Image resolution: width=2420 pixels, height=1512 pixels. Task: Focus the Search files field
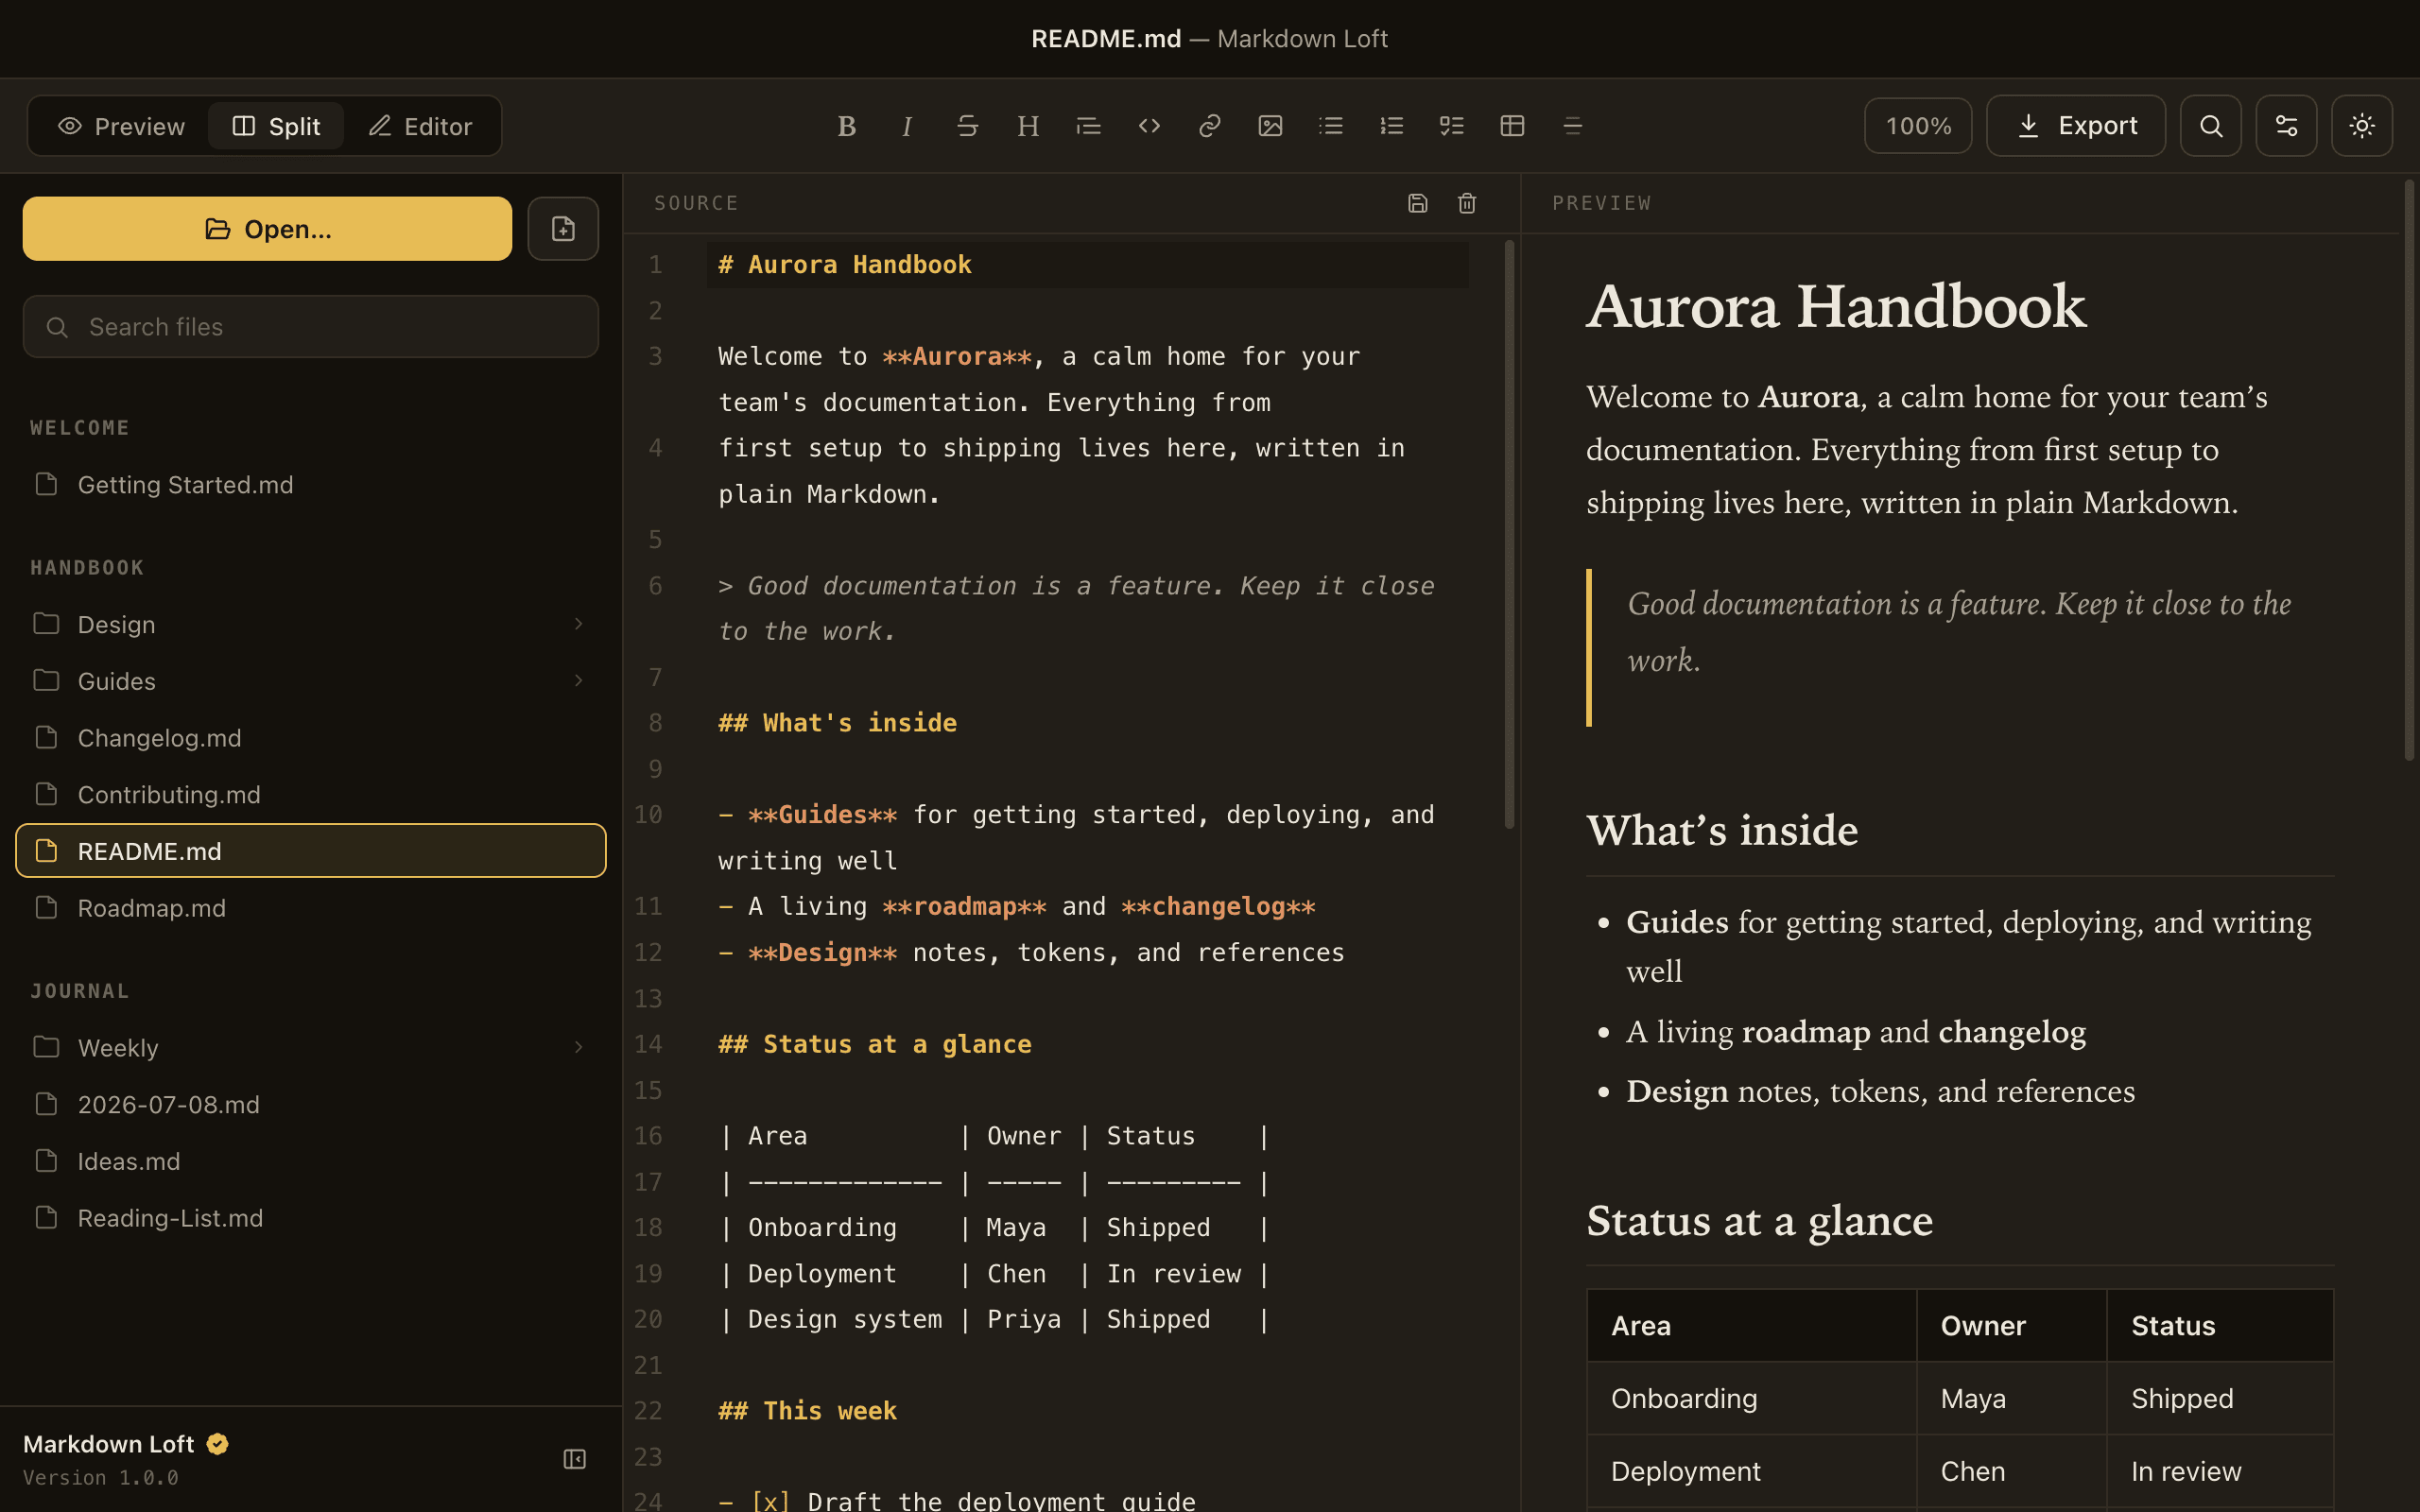(311, 327)
